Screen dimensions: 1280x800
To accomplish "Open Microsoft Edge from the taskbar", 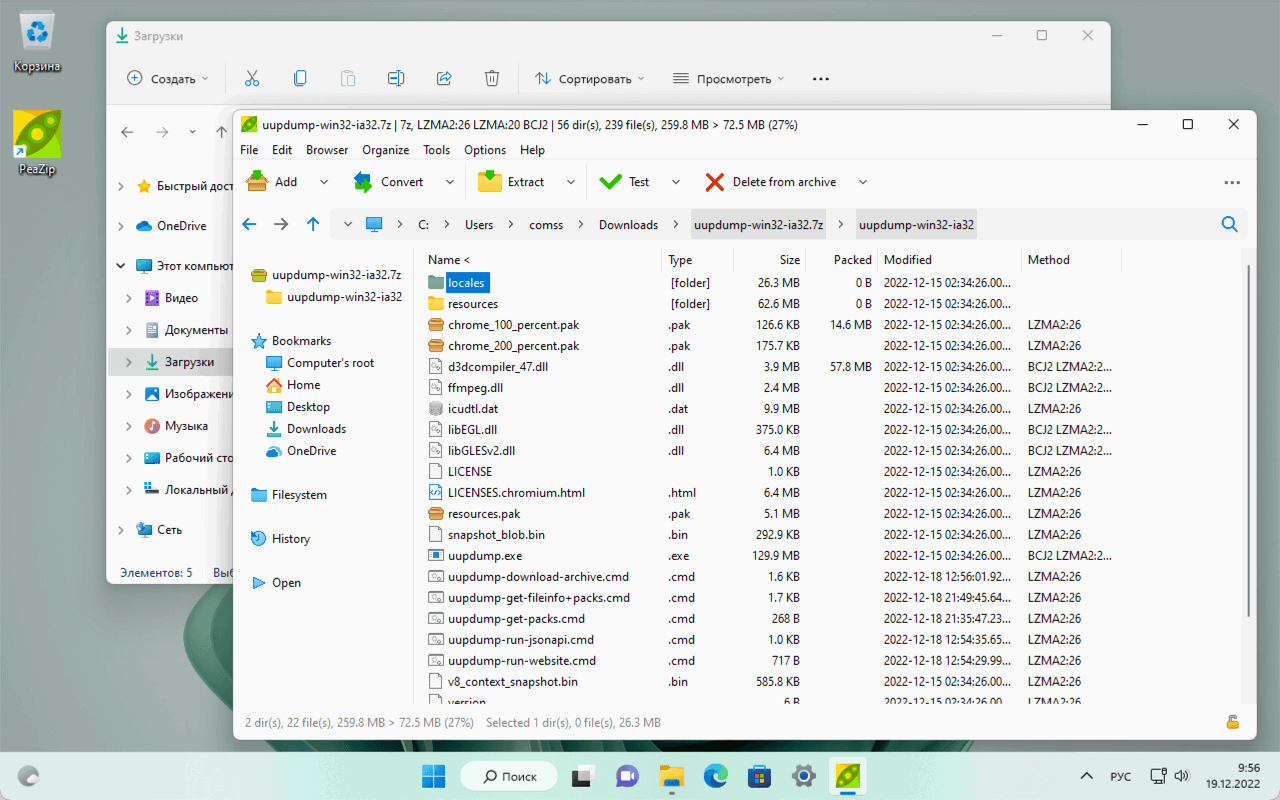I will (716, 776).
